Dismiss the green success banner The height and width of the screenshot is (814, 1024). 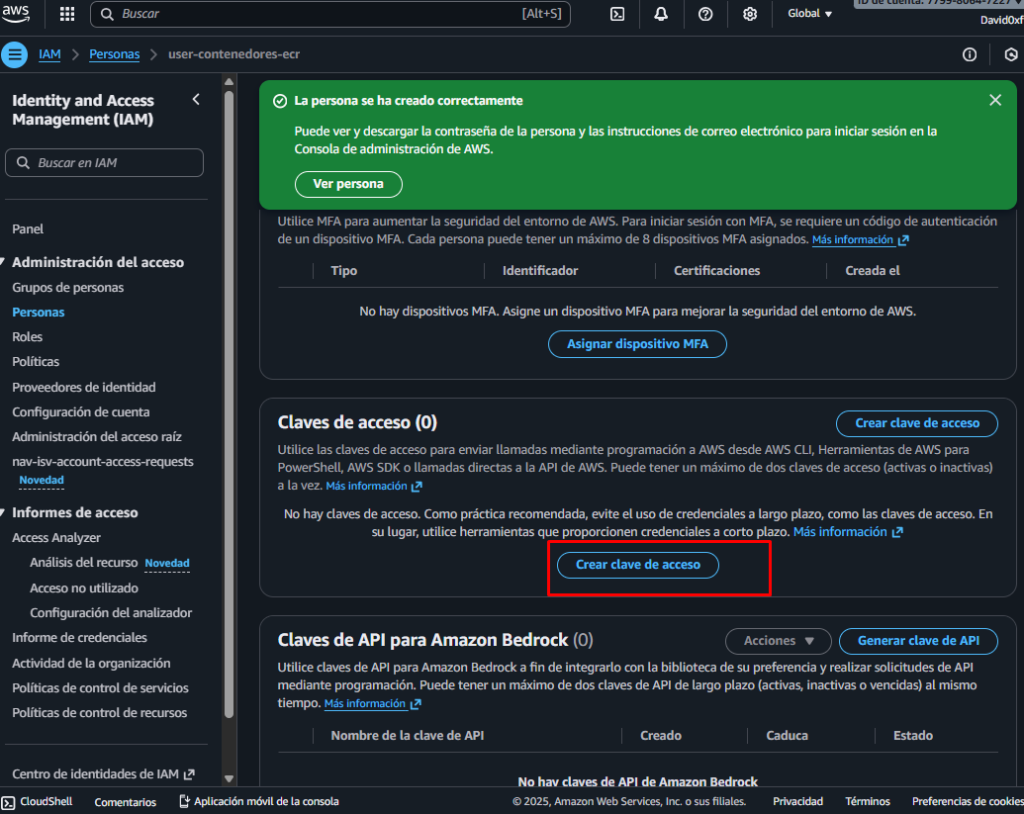click(994, 100)
